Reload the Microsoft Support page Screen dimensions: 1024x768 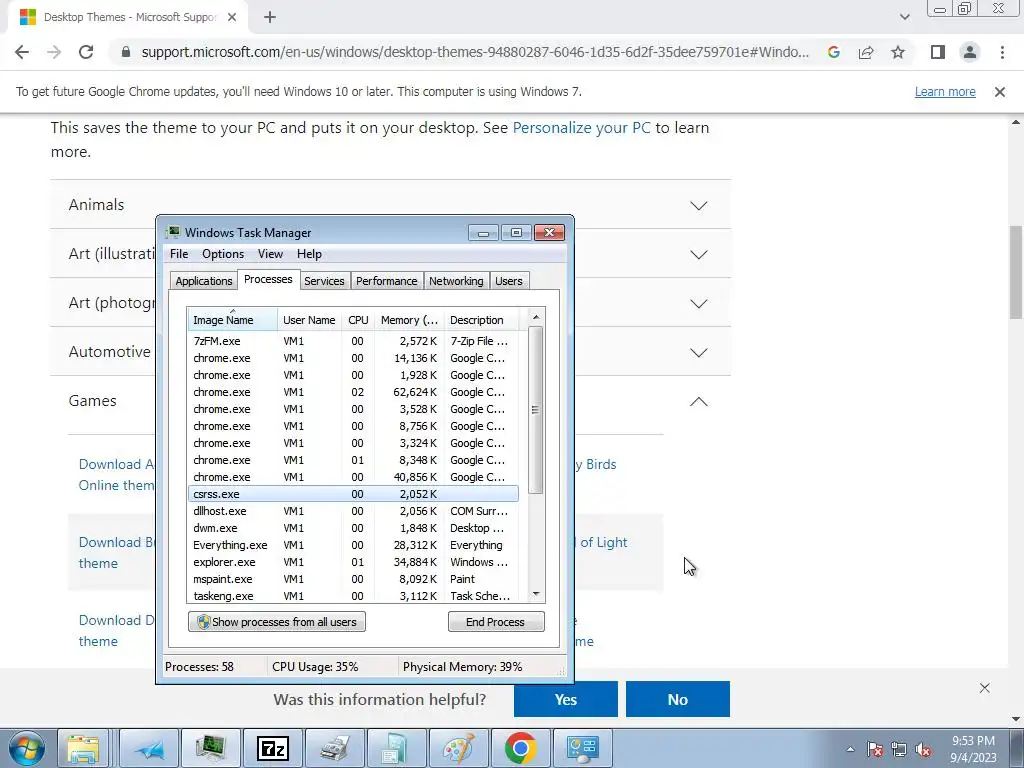[86, 52]
